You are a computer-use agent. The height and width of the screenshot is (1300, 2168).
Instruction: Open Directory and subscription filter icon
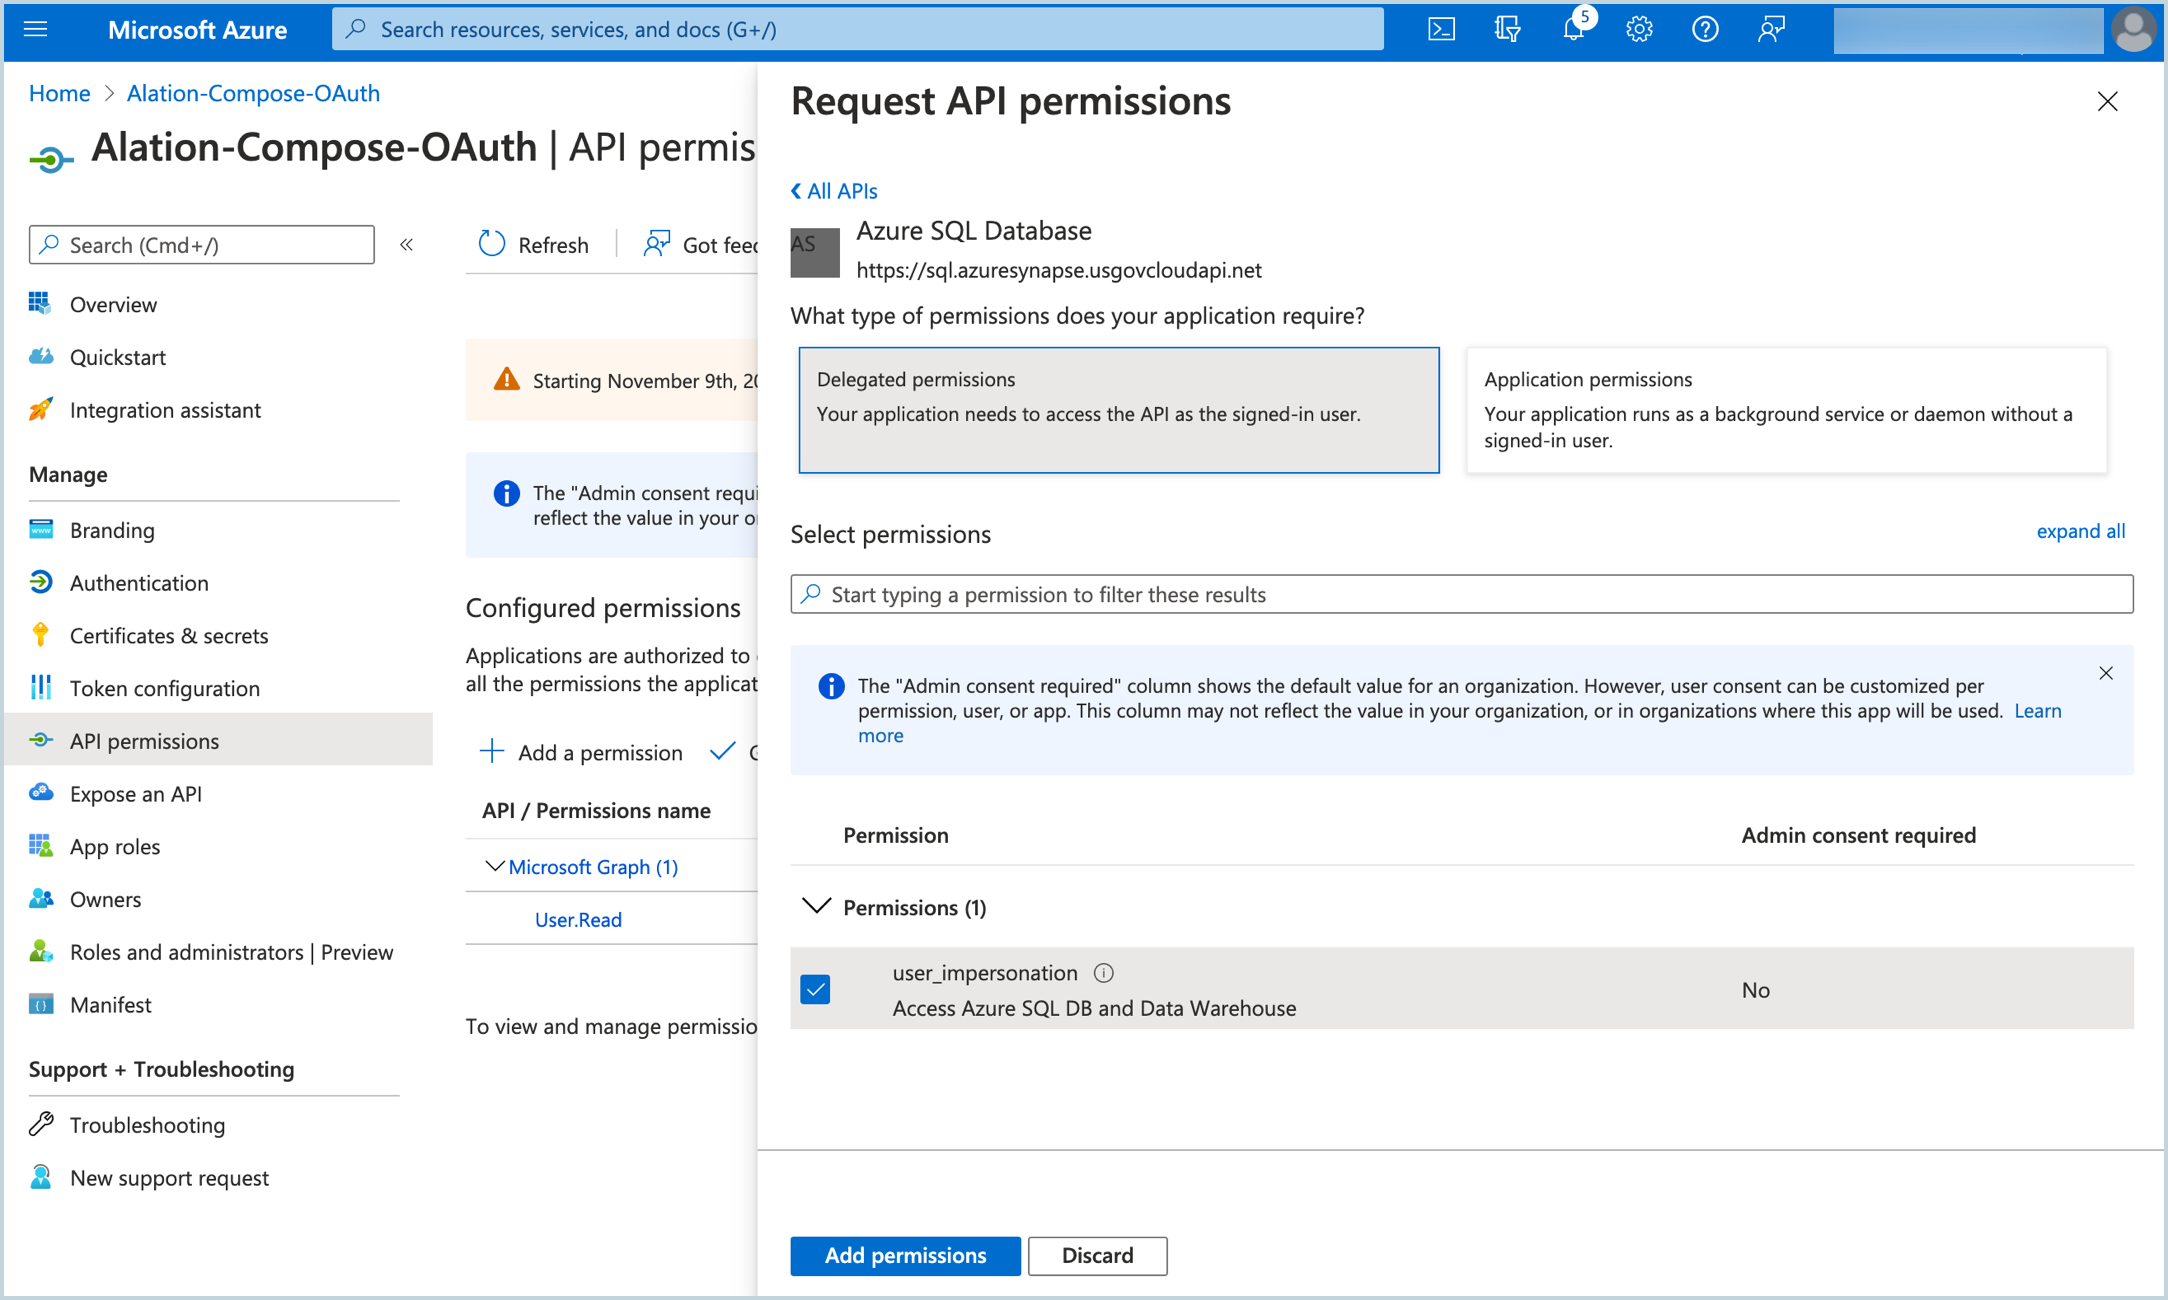[1507, 29]
